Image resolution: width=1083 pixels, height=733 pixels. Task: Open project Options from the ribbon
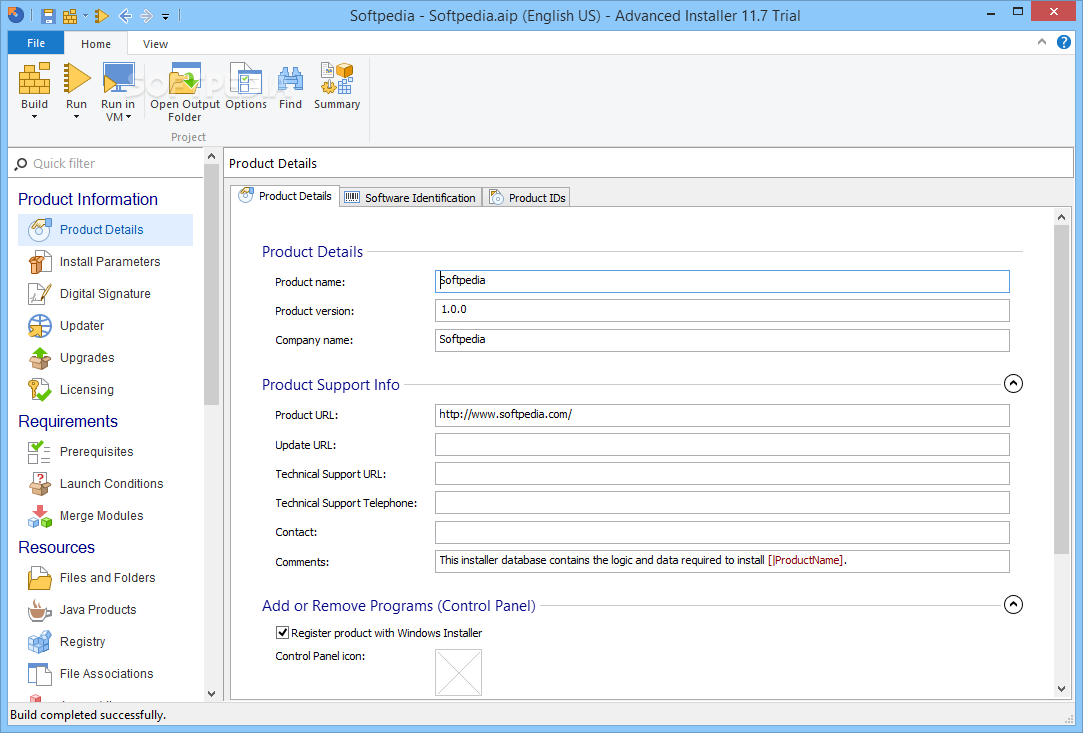click(x=246, y=86)
